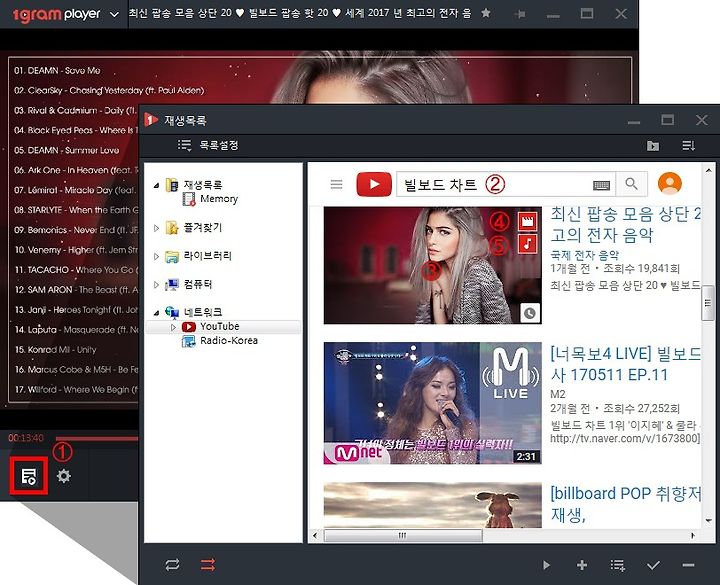Click music note icon on first thumbnail

[x=528, y=243]
